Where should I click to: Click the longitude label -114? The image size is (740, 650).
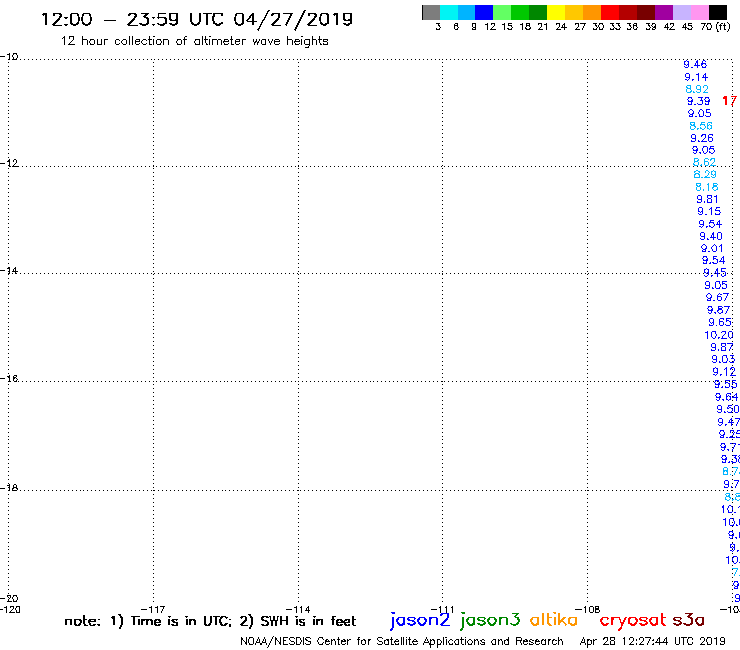click(298, 609)
